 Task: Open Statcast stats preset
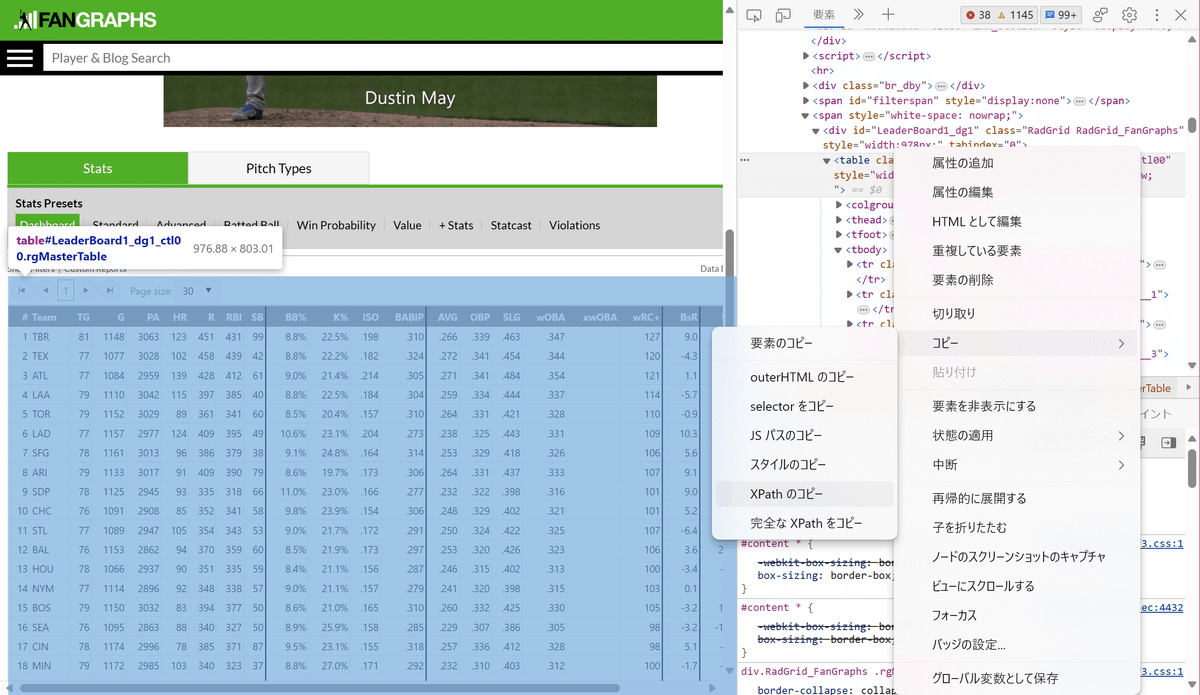[x=511, y=225]
